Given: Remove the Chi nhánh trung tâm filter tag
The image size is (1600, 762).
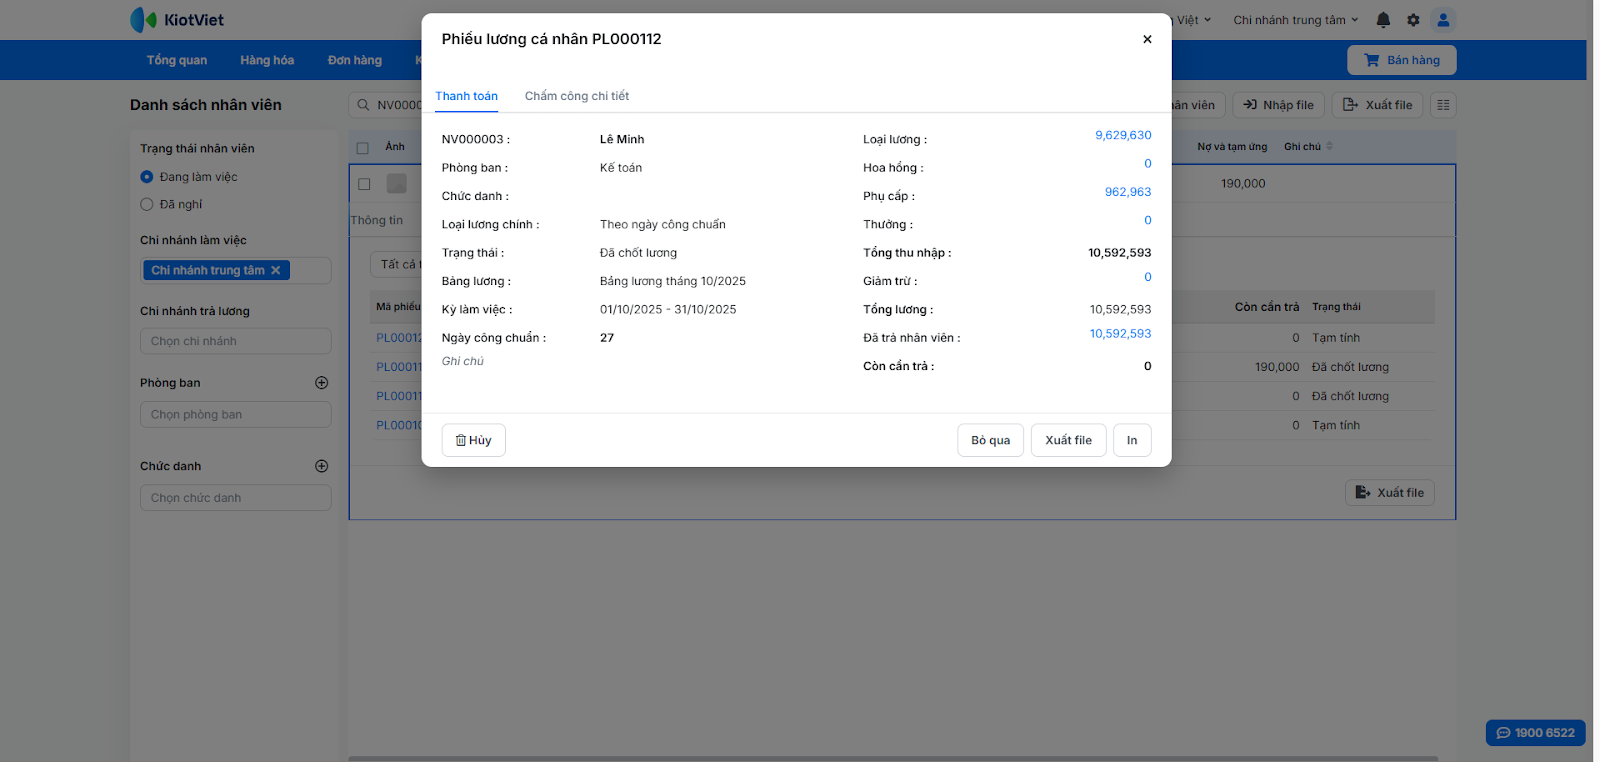Looking at the screenshot, I should click(x=276, y=270).
